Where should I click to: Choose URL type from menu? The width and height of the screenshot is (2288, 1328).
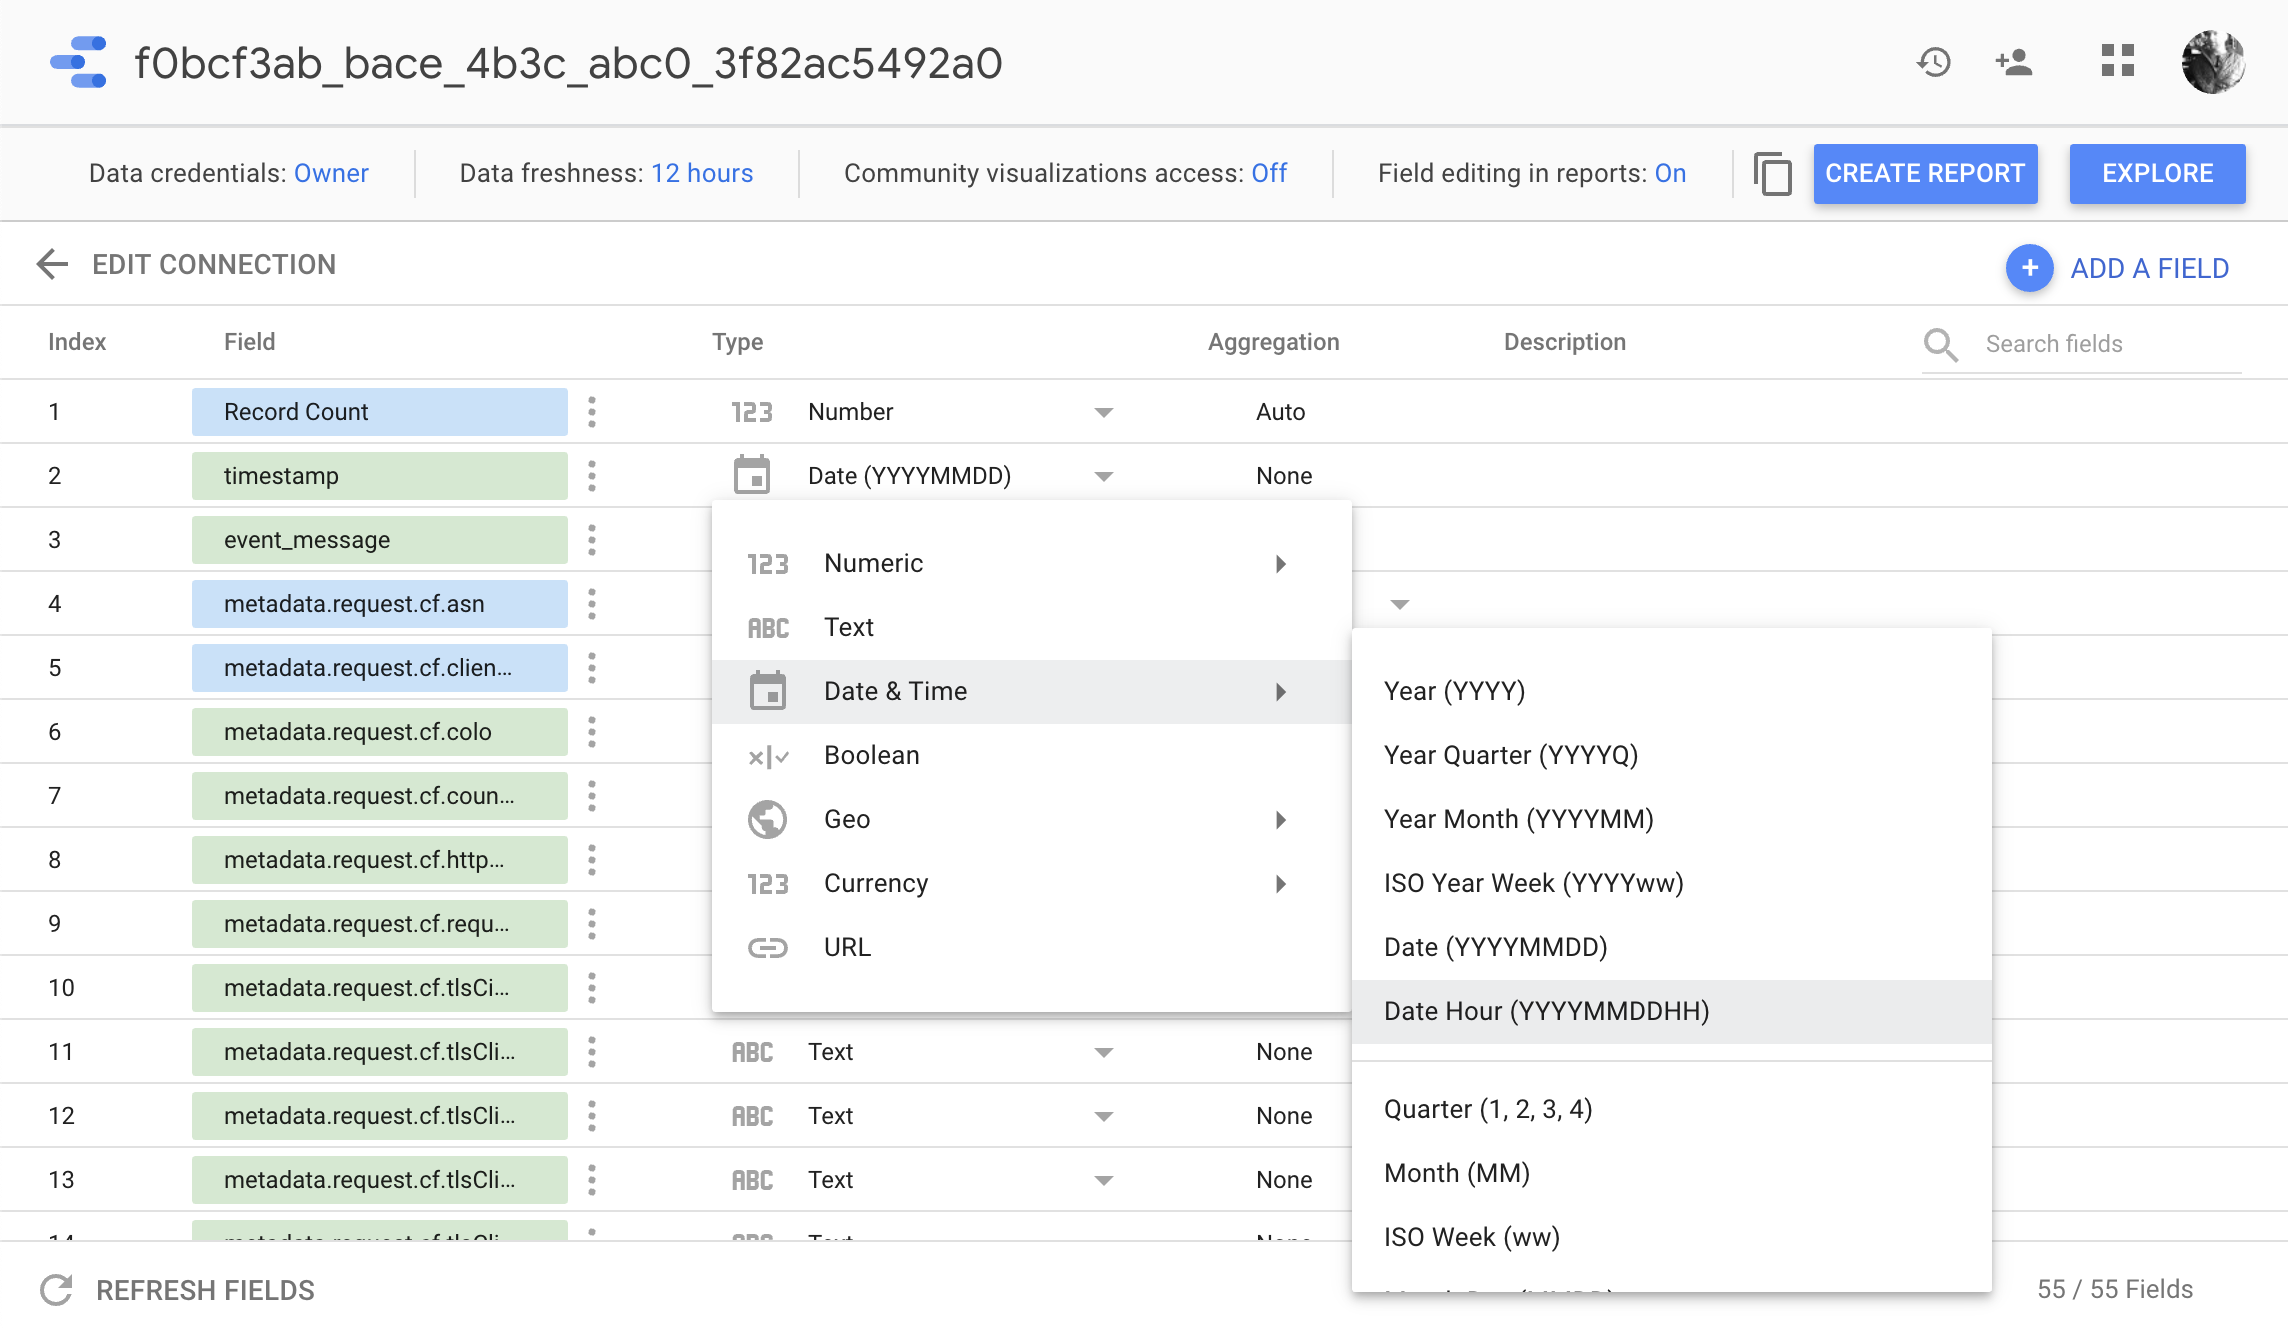pyautogui.click(x=1032, y=947)
